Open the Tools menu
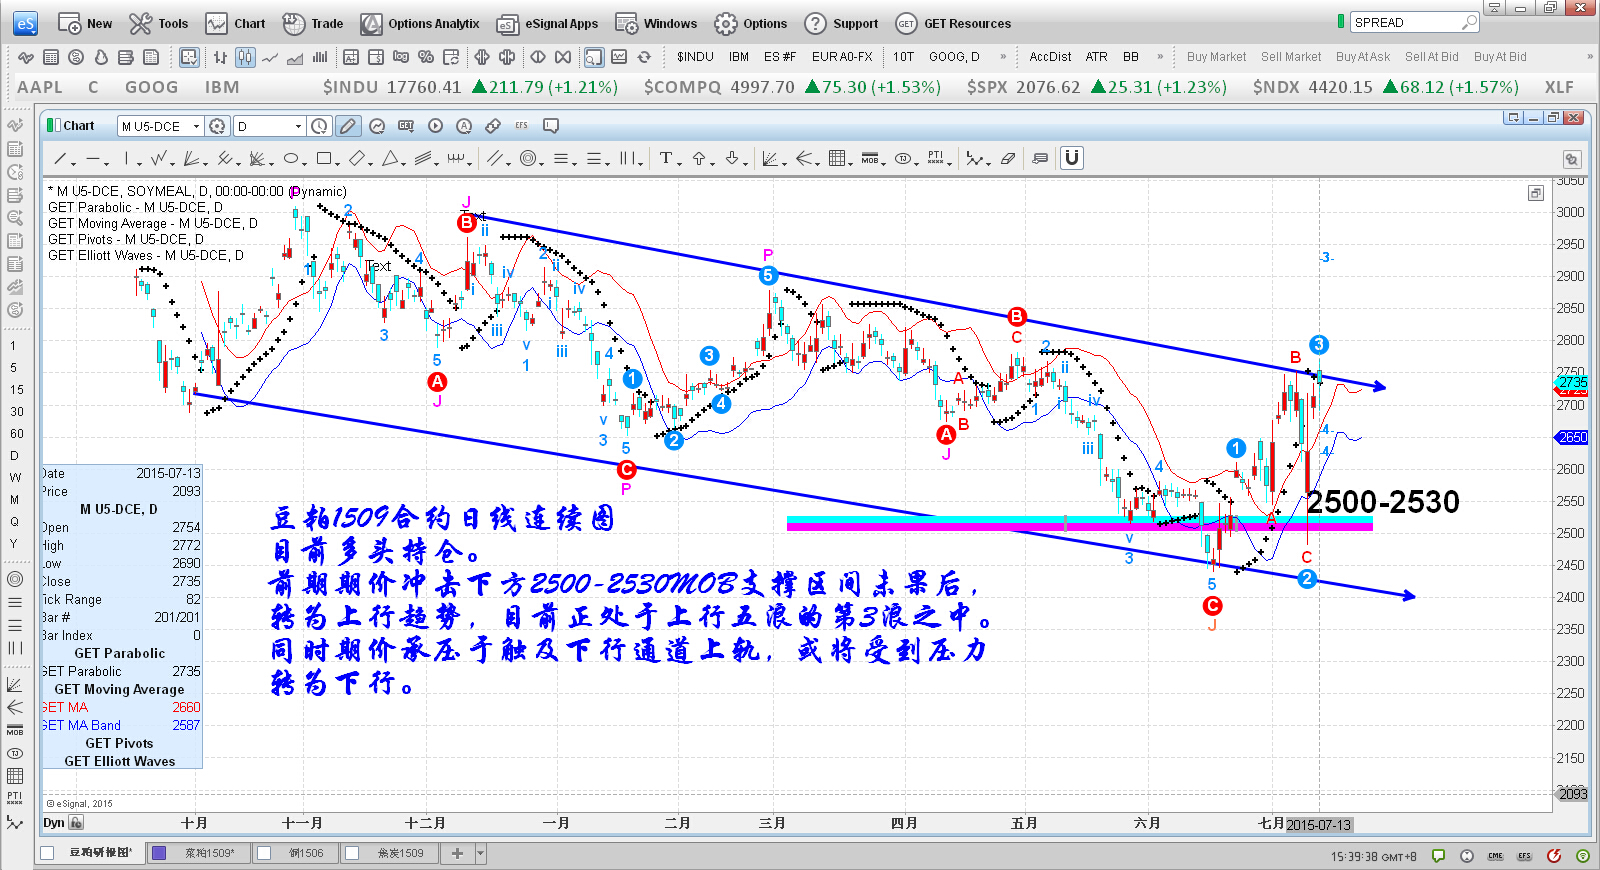Image resolution: width=1600 pixels, height=870 pixels. [x=159, y=23]
